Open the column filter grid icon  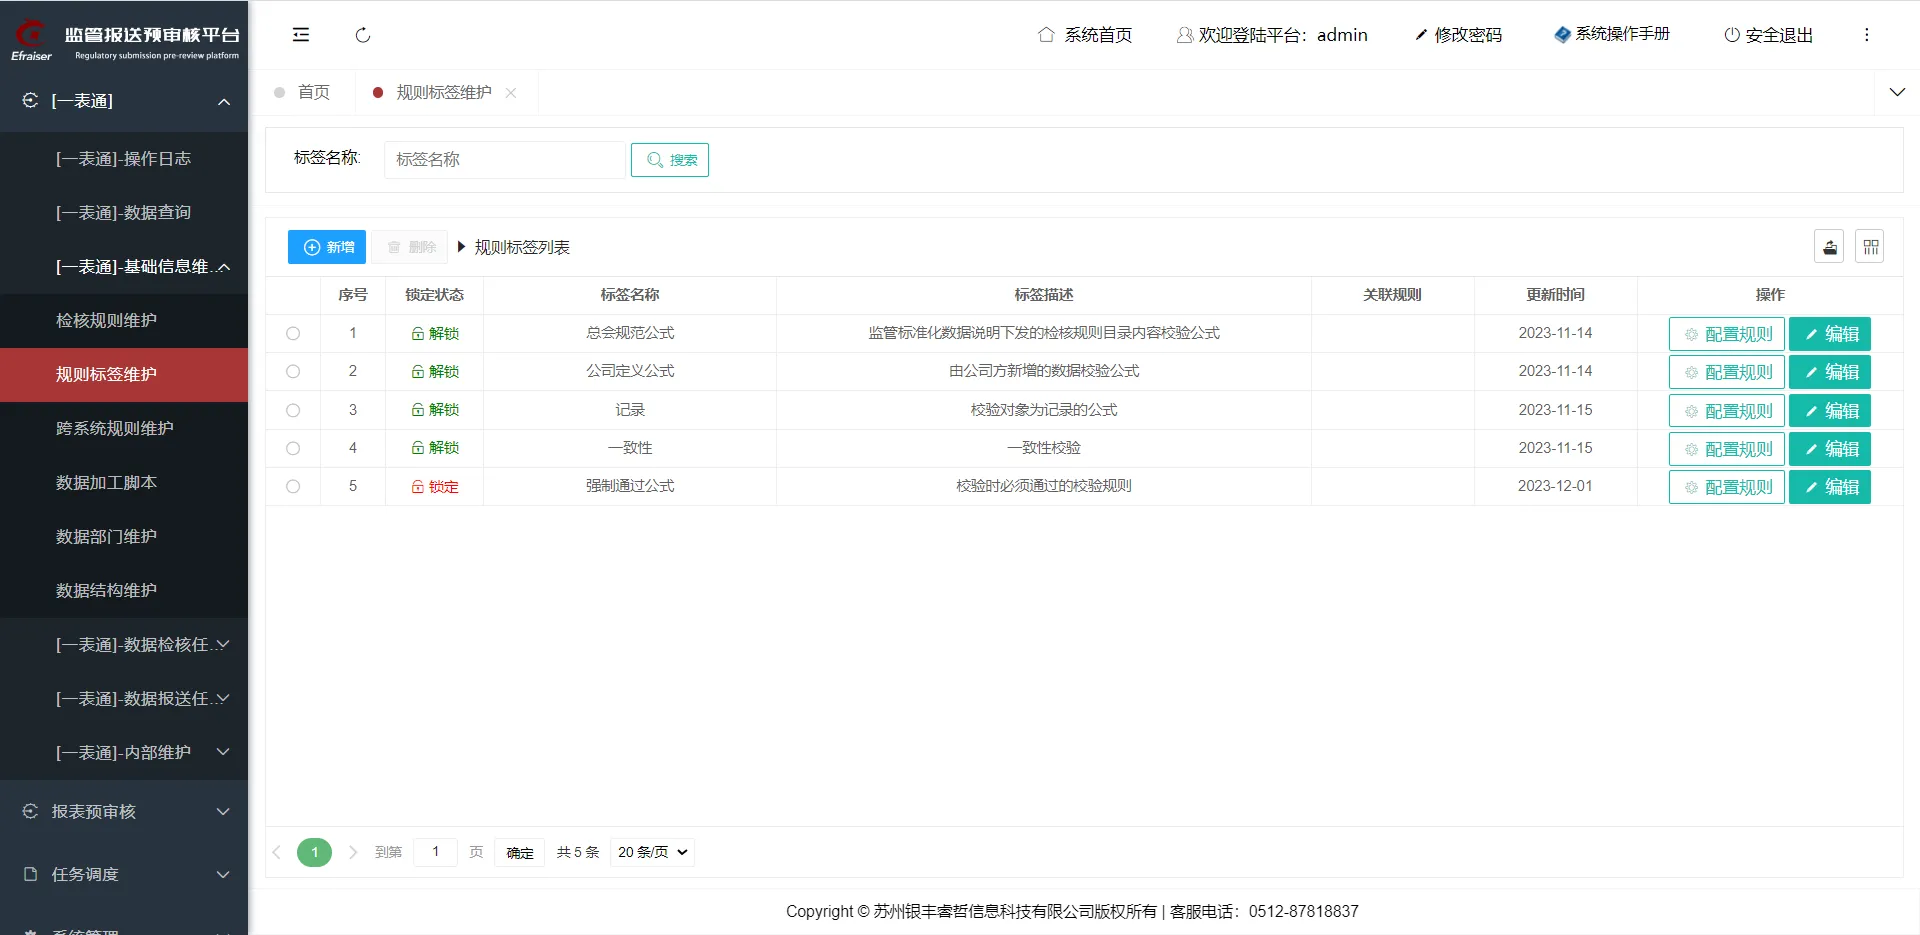point(1870,247)
